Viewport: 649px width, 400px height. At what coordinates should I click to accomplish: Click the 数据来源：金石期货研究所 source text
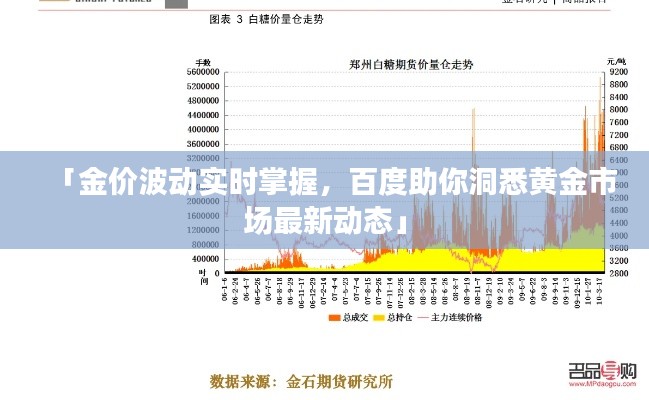[x=301, y=381]
